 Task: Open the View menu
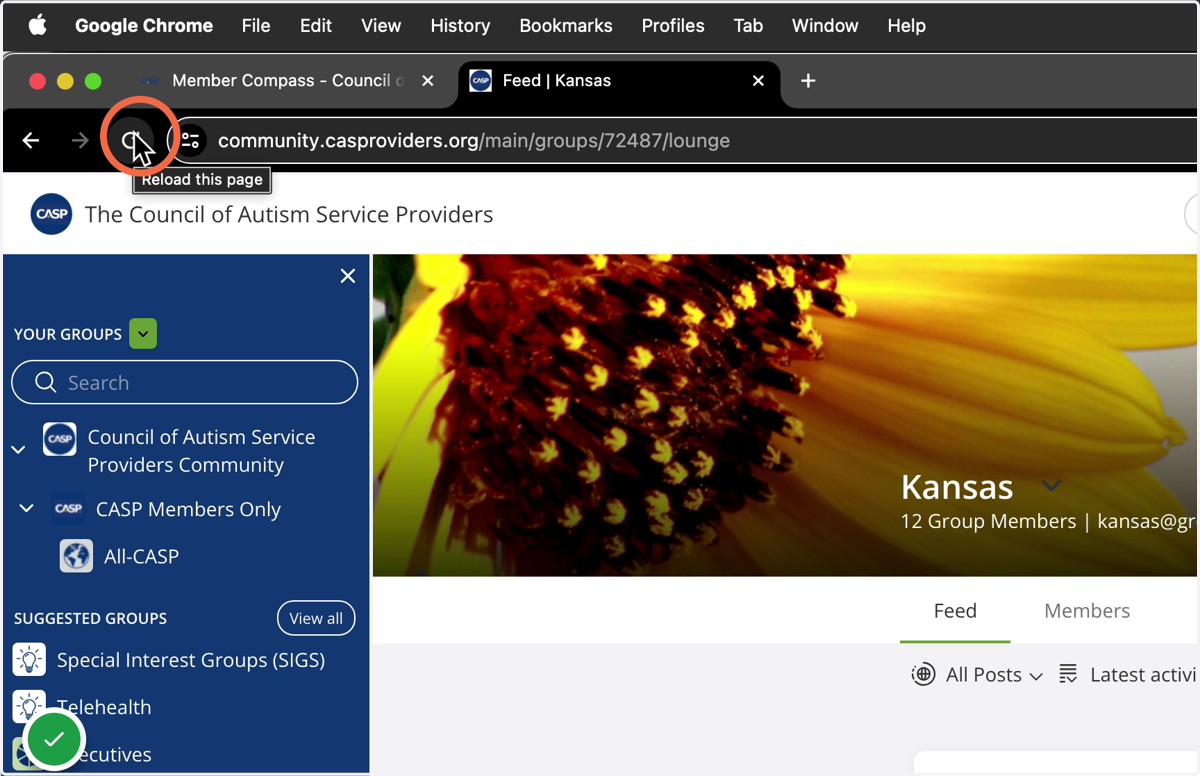tap(381, 26)
